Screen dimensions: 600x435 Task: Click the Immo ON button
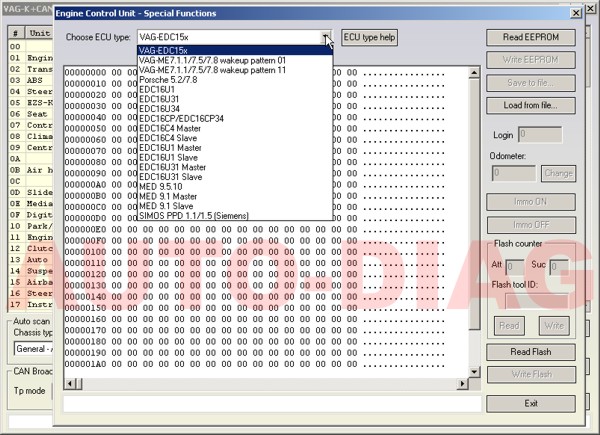[x=531, y=202]
